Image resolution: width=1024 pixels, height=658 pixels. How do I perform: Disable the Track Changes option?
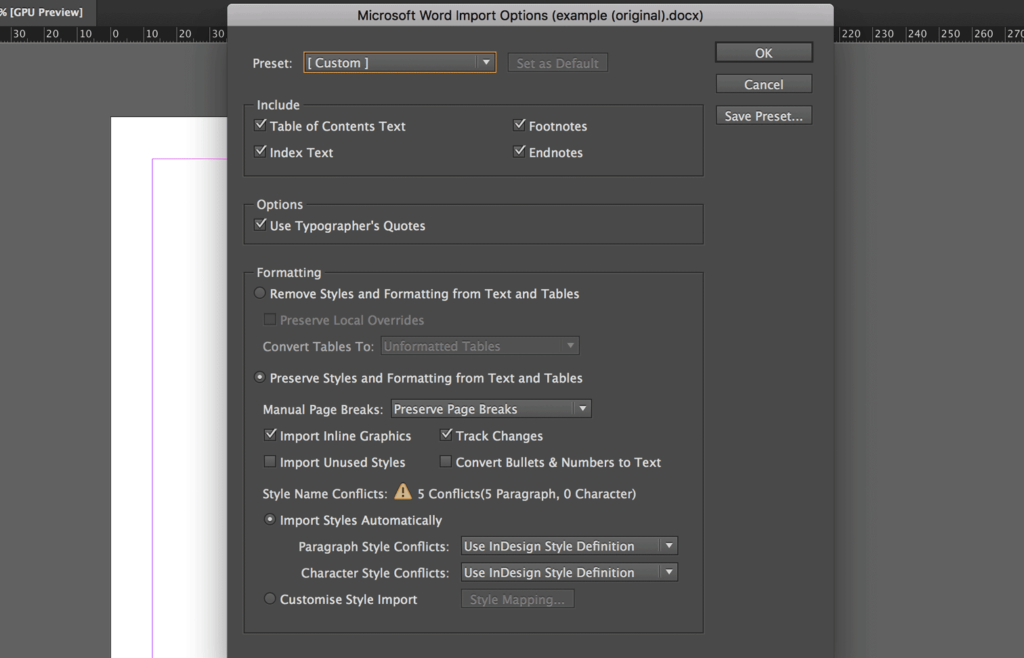pos(445,435)
